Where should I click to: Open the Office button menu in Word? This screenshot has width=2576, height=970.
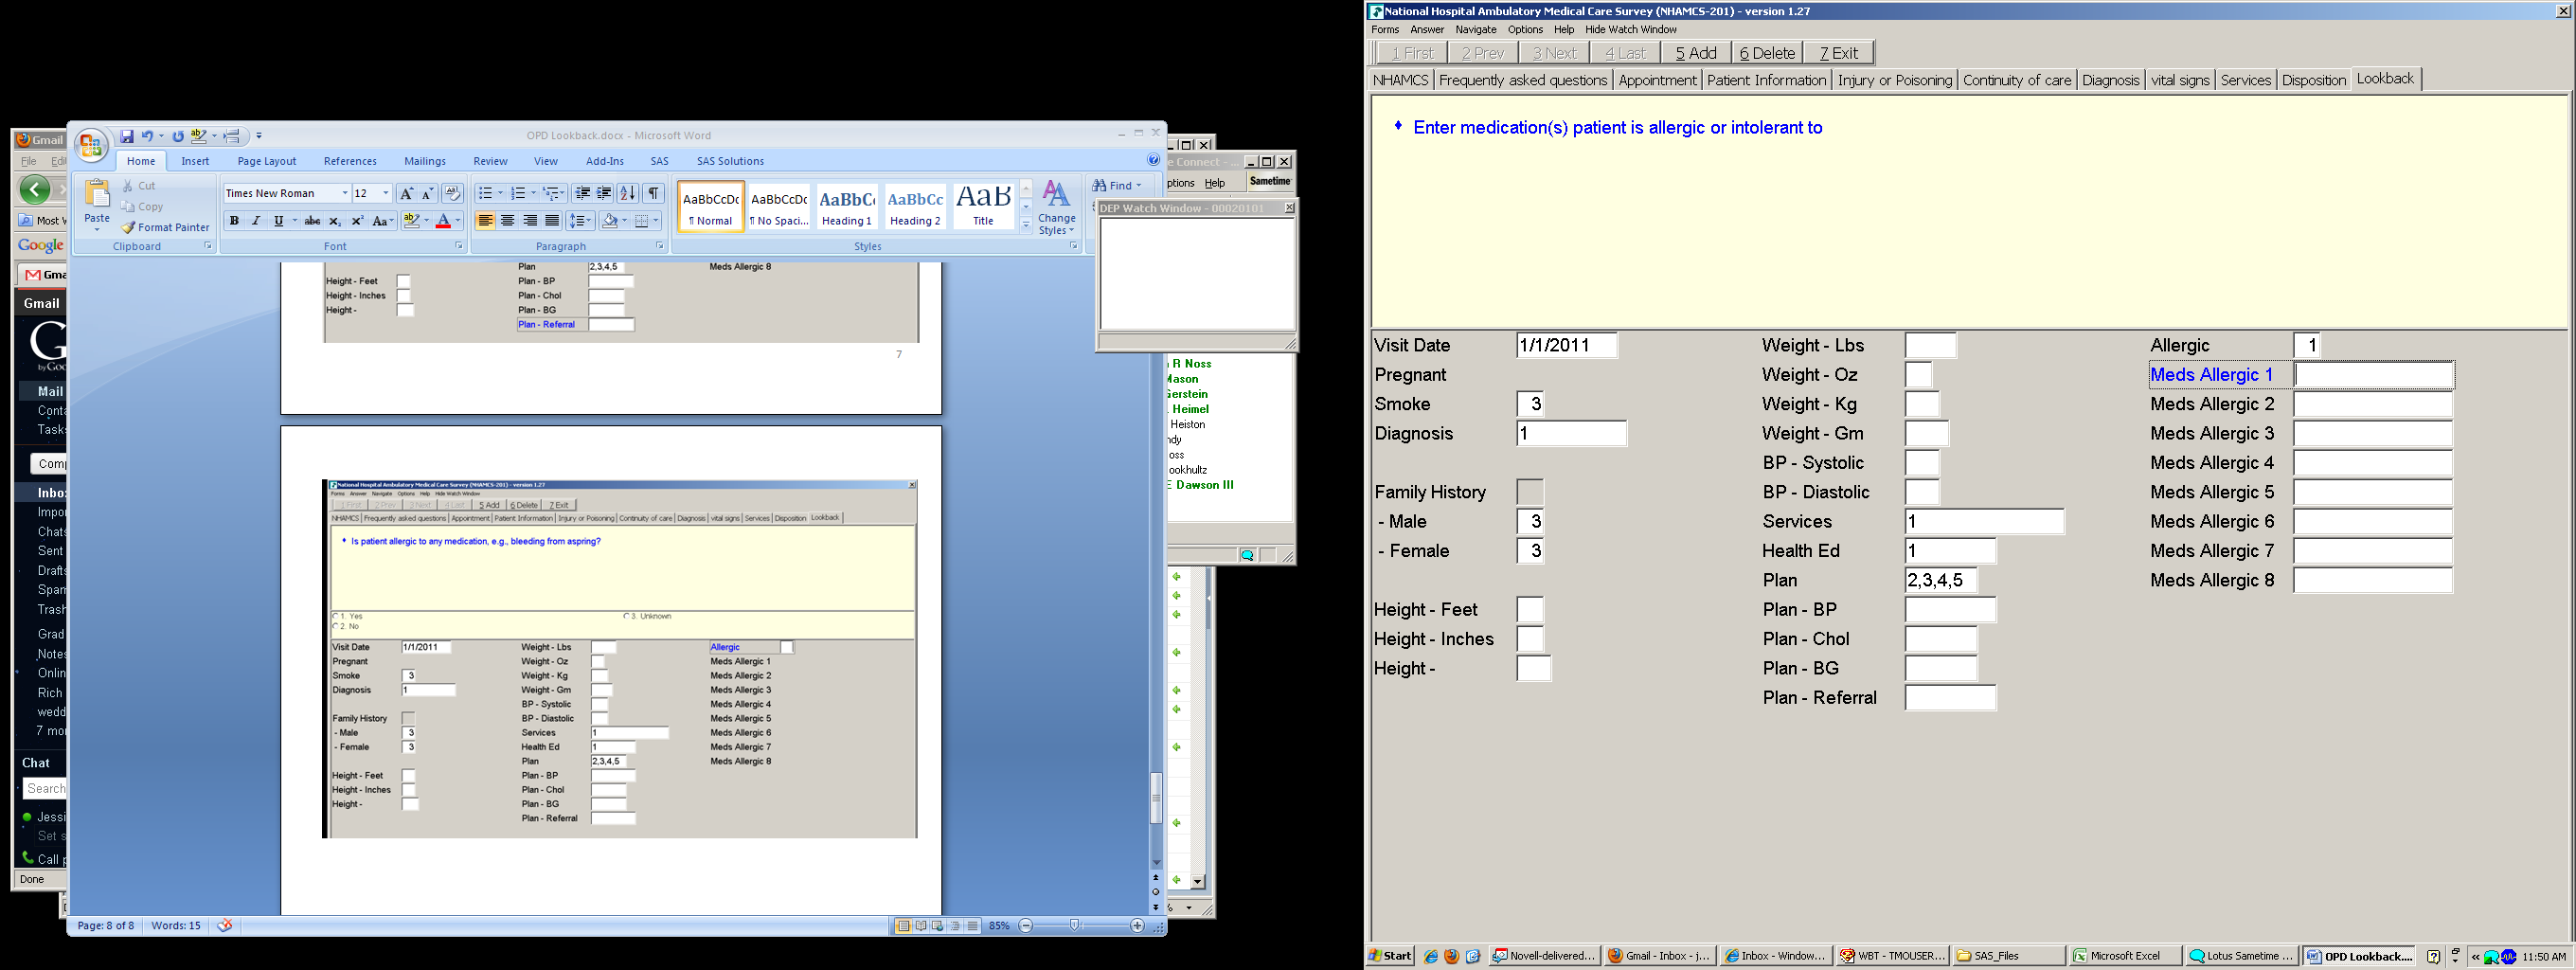[91, 145]
